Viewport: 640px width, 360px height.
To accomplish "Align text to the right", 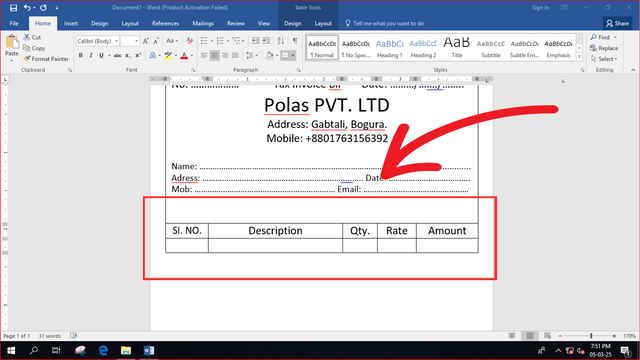I will [225, 56].
